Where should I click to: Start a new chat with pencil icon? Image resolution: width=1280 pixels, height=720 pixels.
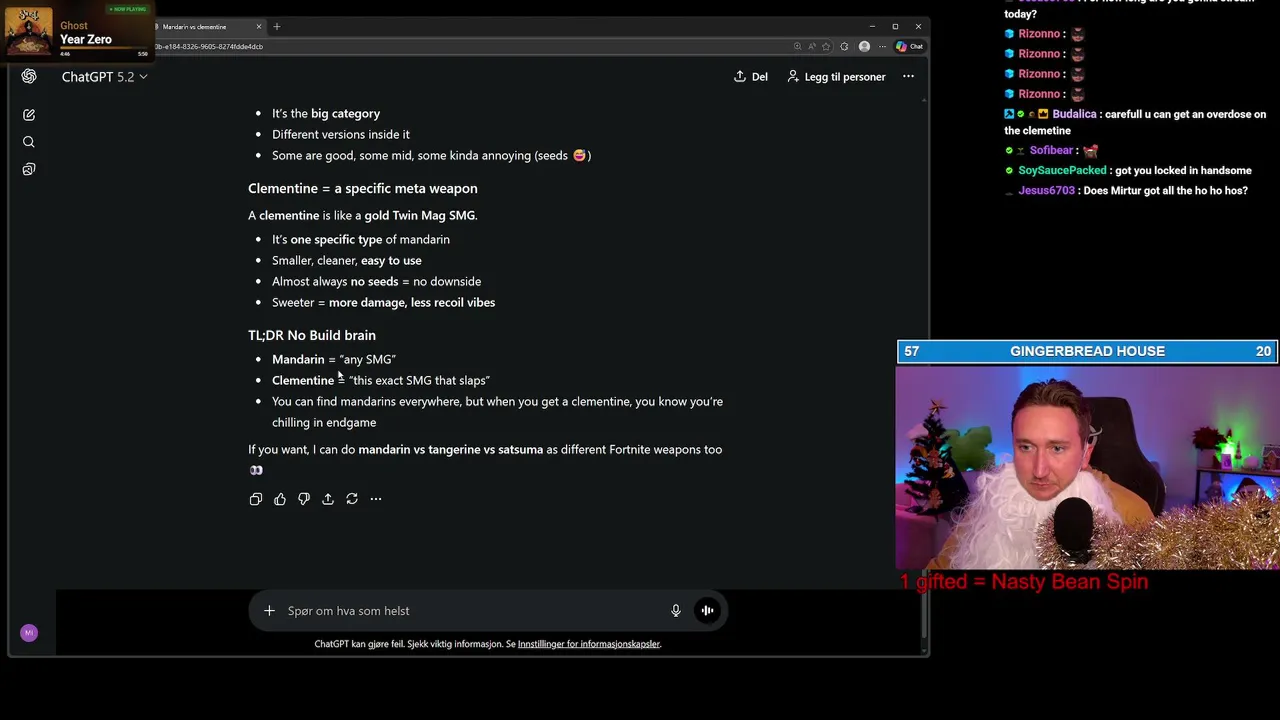(x=29, y=115)
